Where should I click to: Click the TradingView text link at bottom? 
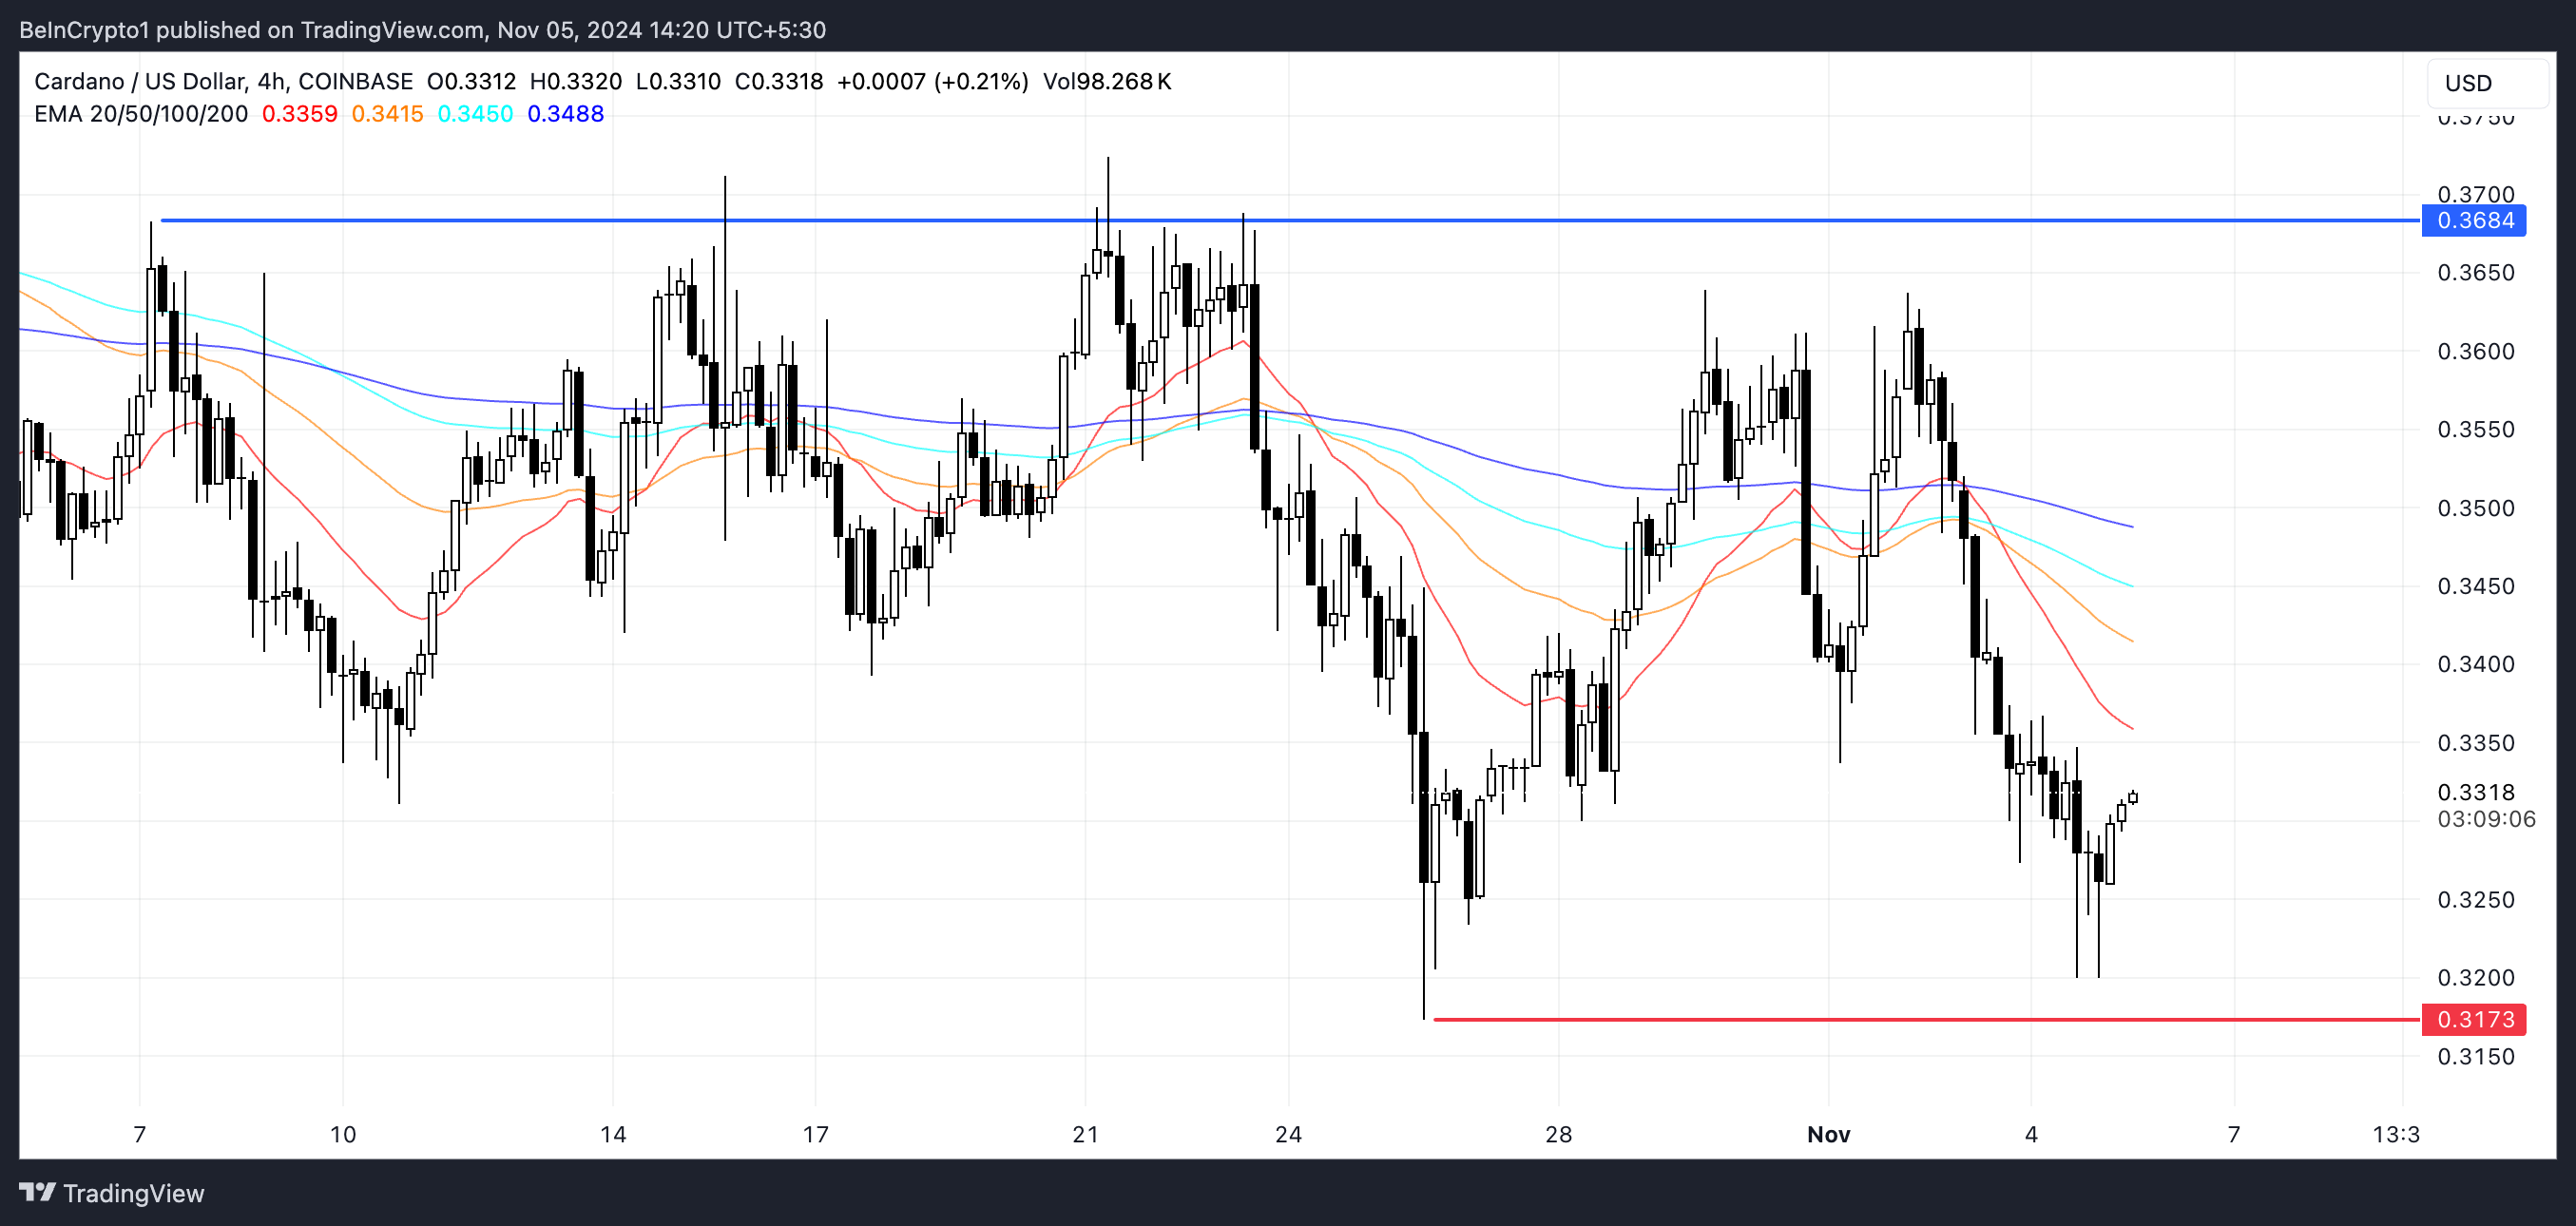pyautogui.click(x=133, y=1193)
